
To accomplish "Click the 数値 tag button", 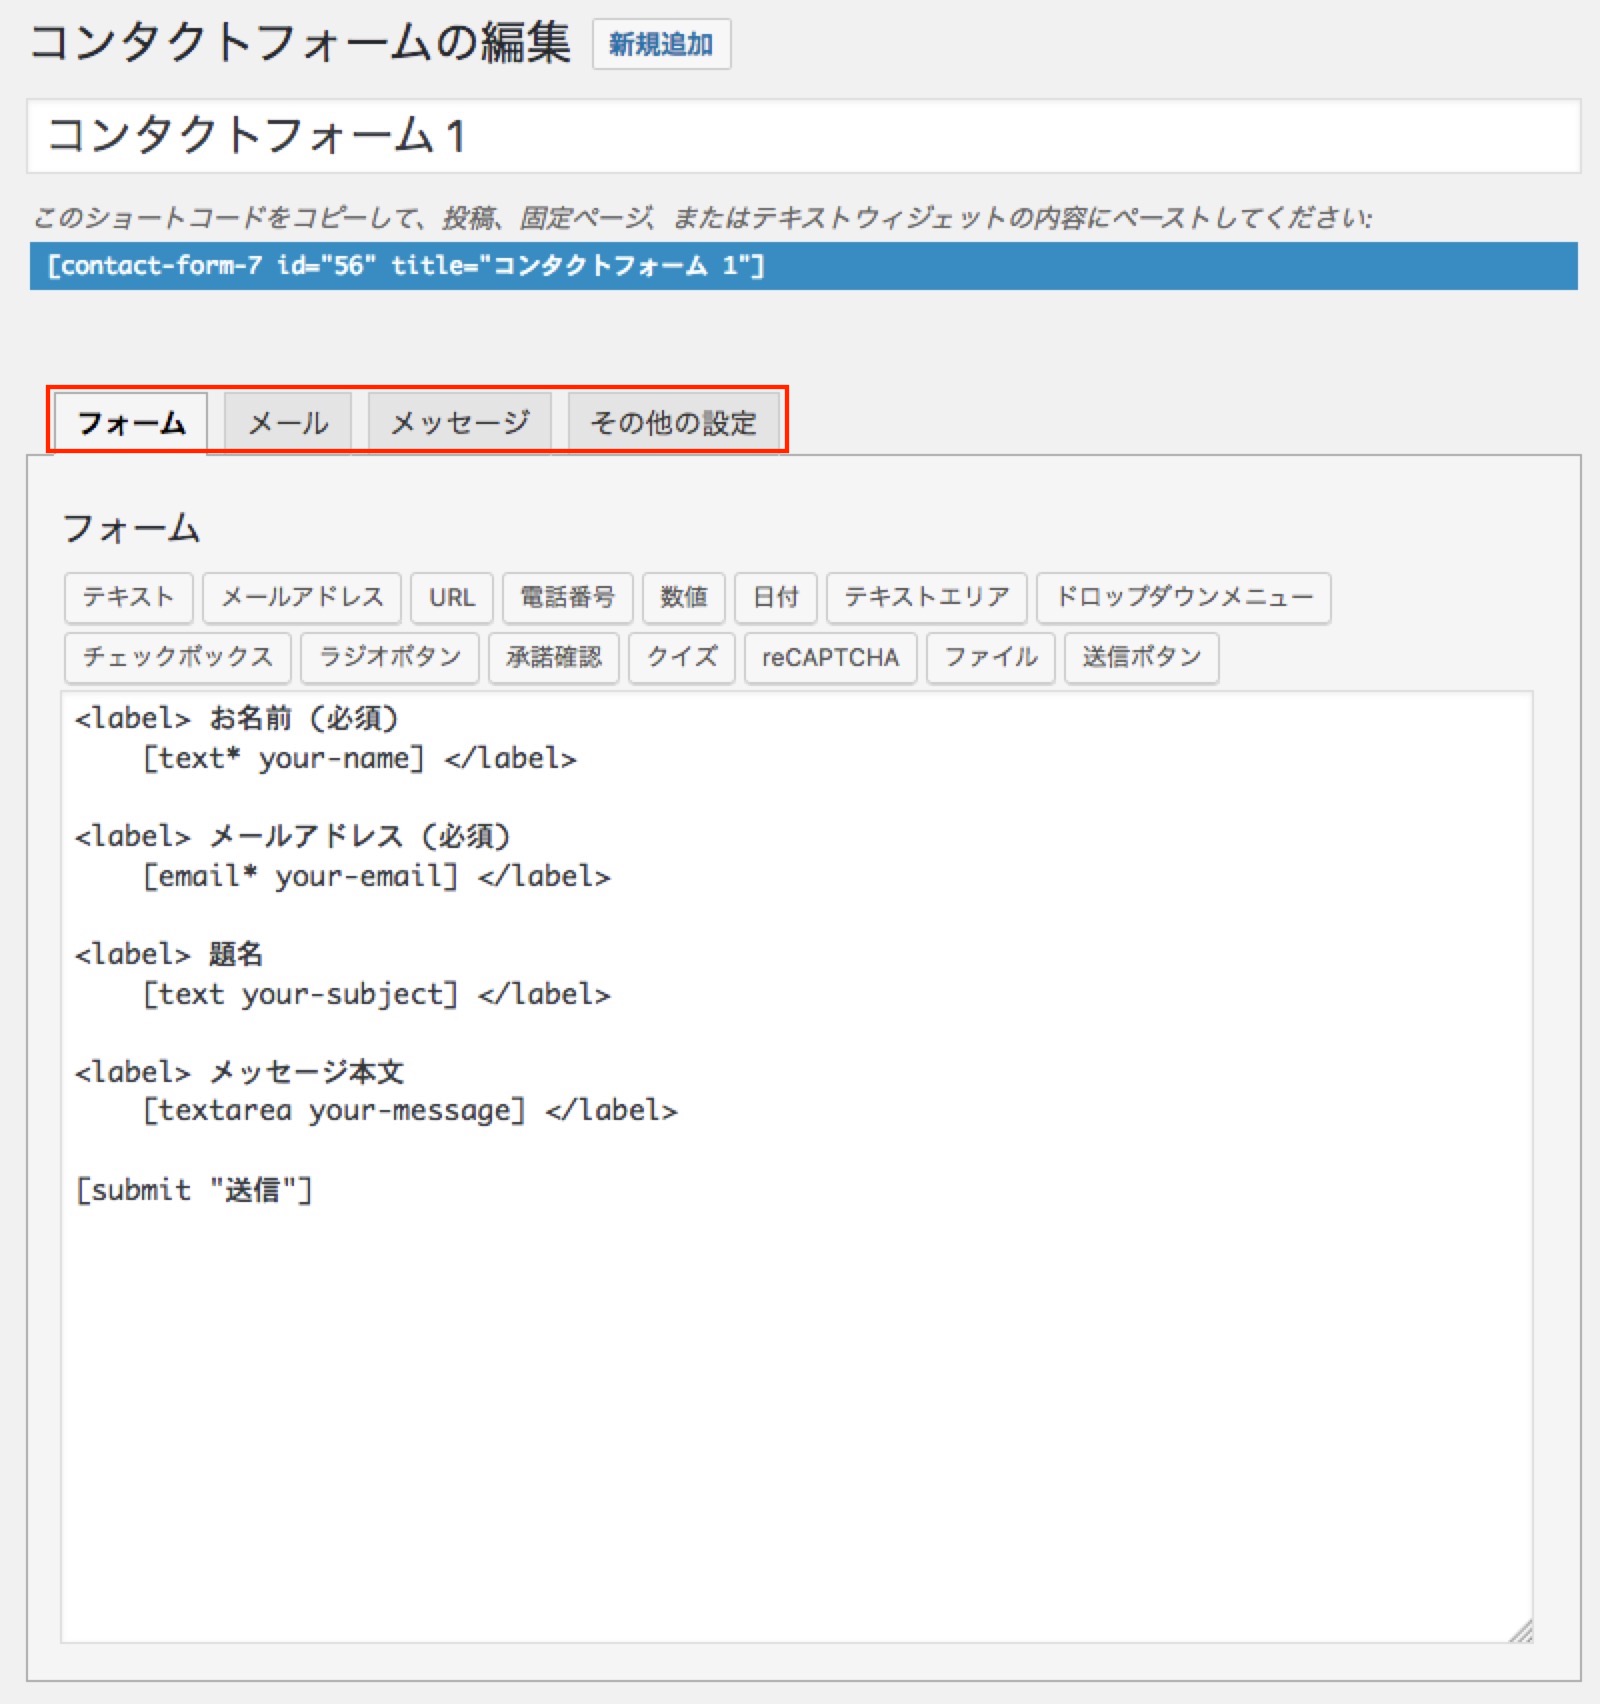I will click(684, 598).
